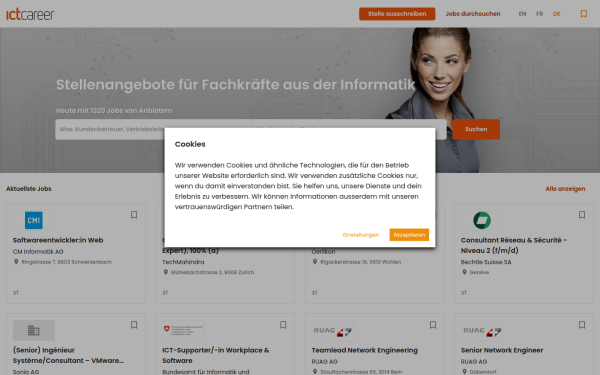This screenshot has height=375, width=600.
Task: Switch language to FR
Action: click(540, 14)
